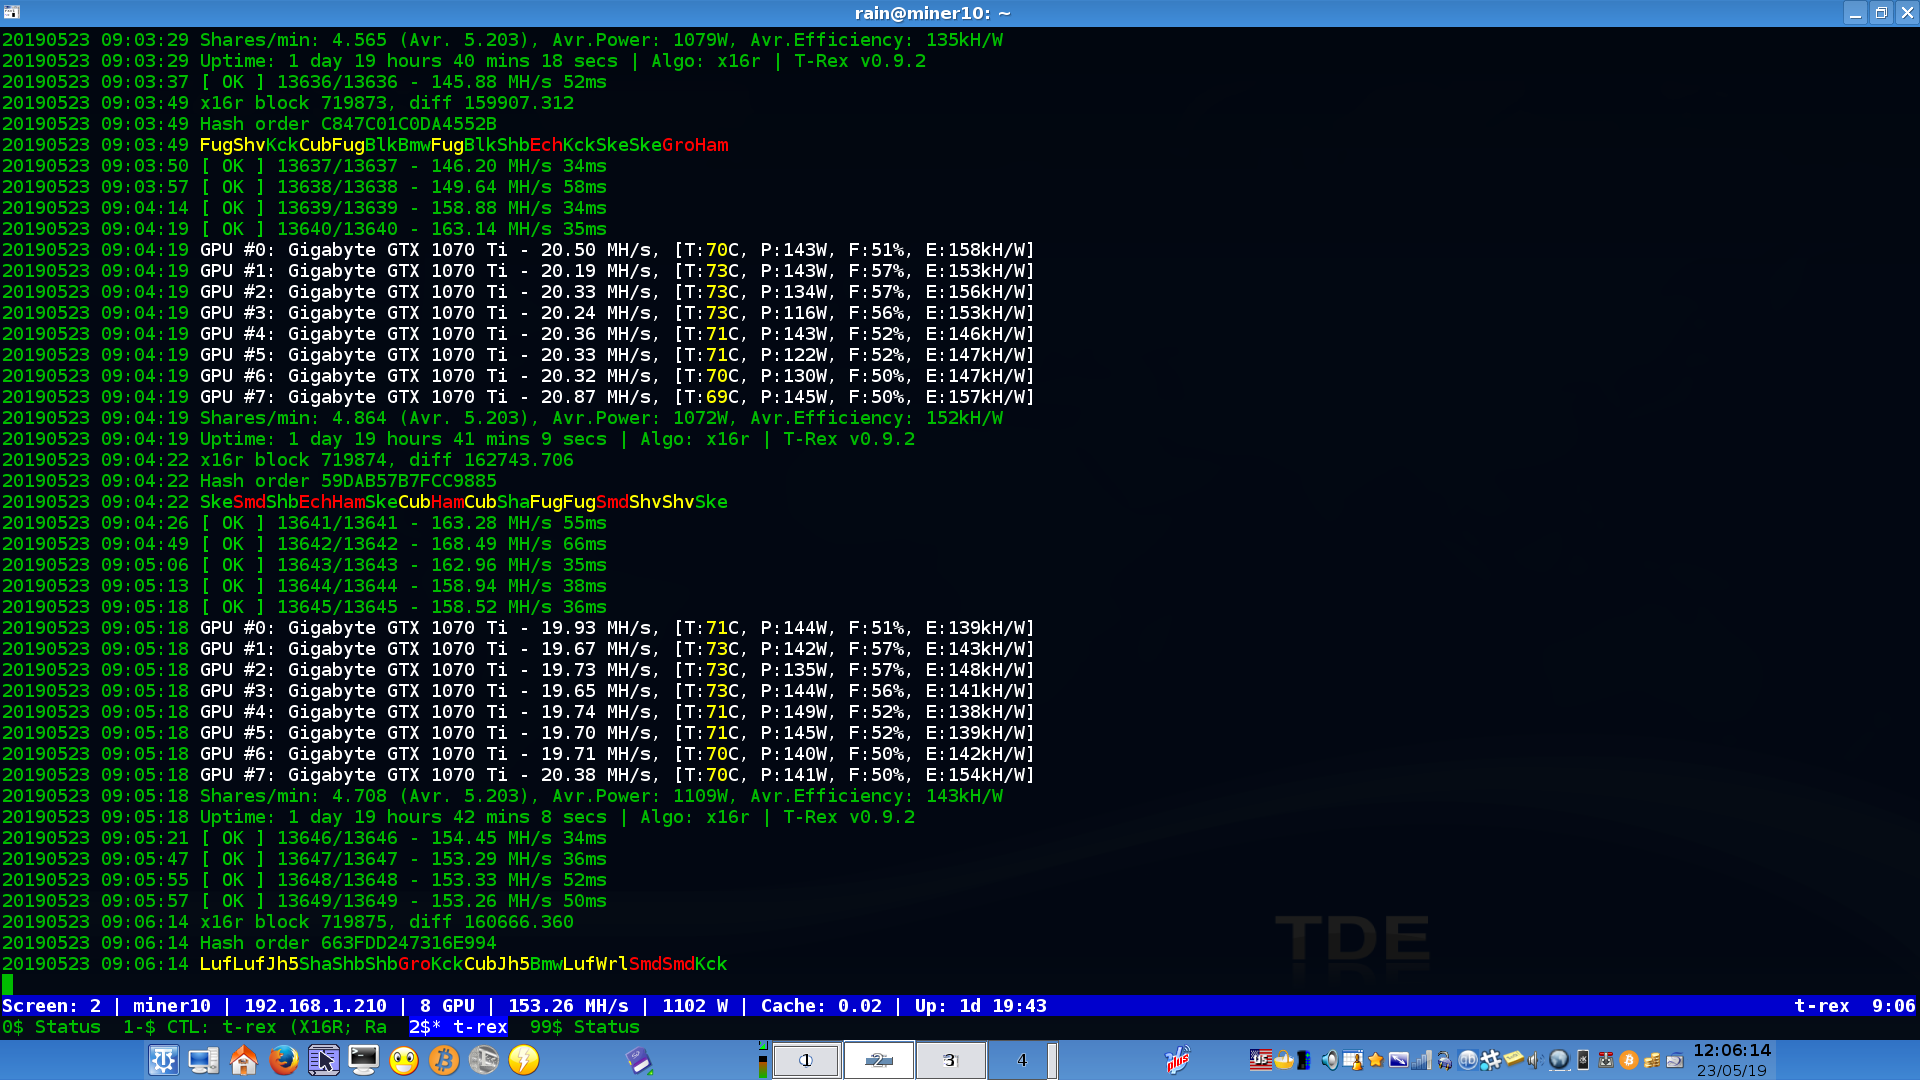Screen dimensions: 1920x1080
Task: Click 'Up: 1d 19:43' in status bar
Action: (980, 1006)
